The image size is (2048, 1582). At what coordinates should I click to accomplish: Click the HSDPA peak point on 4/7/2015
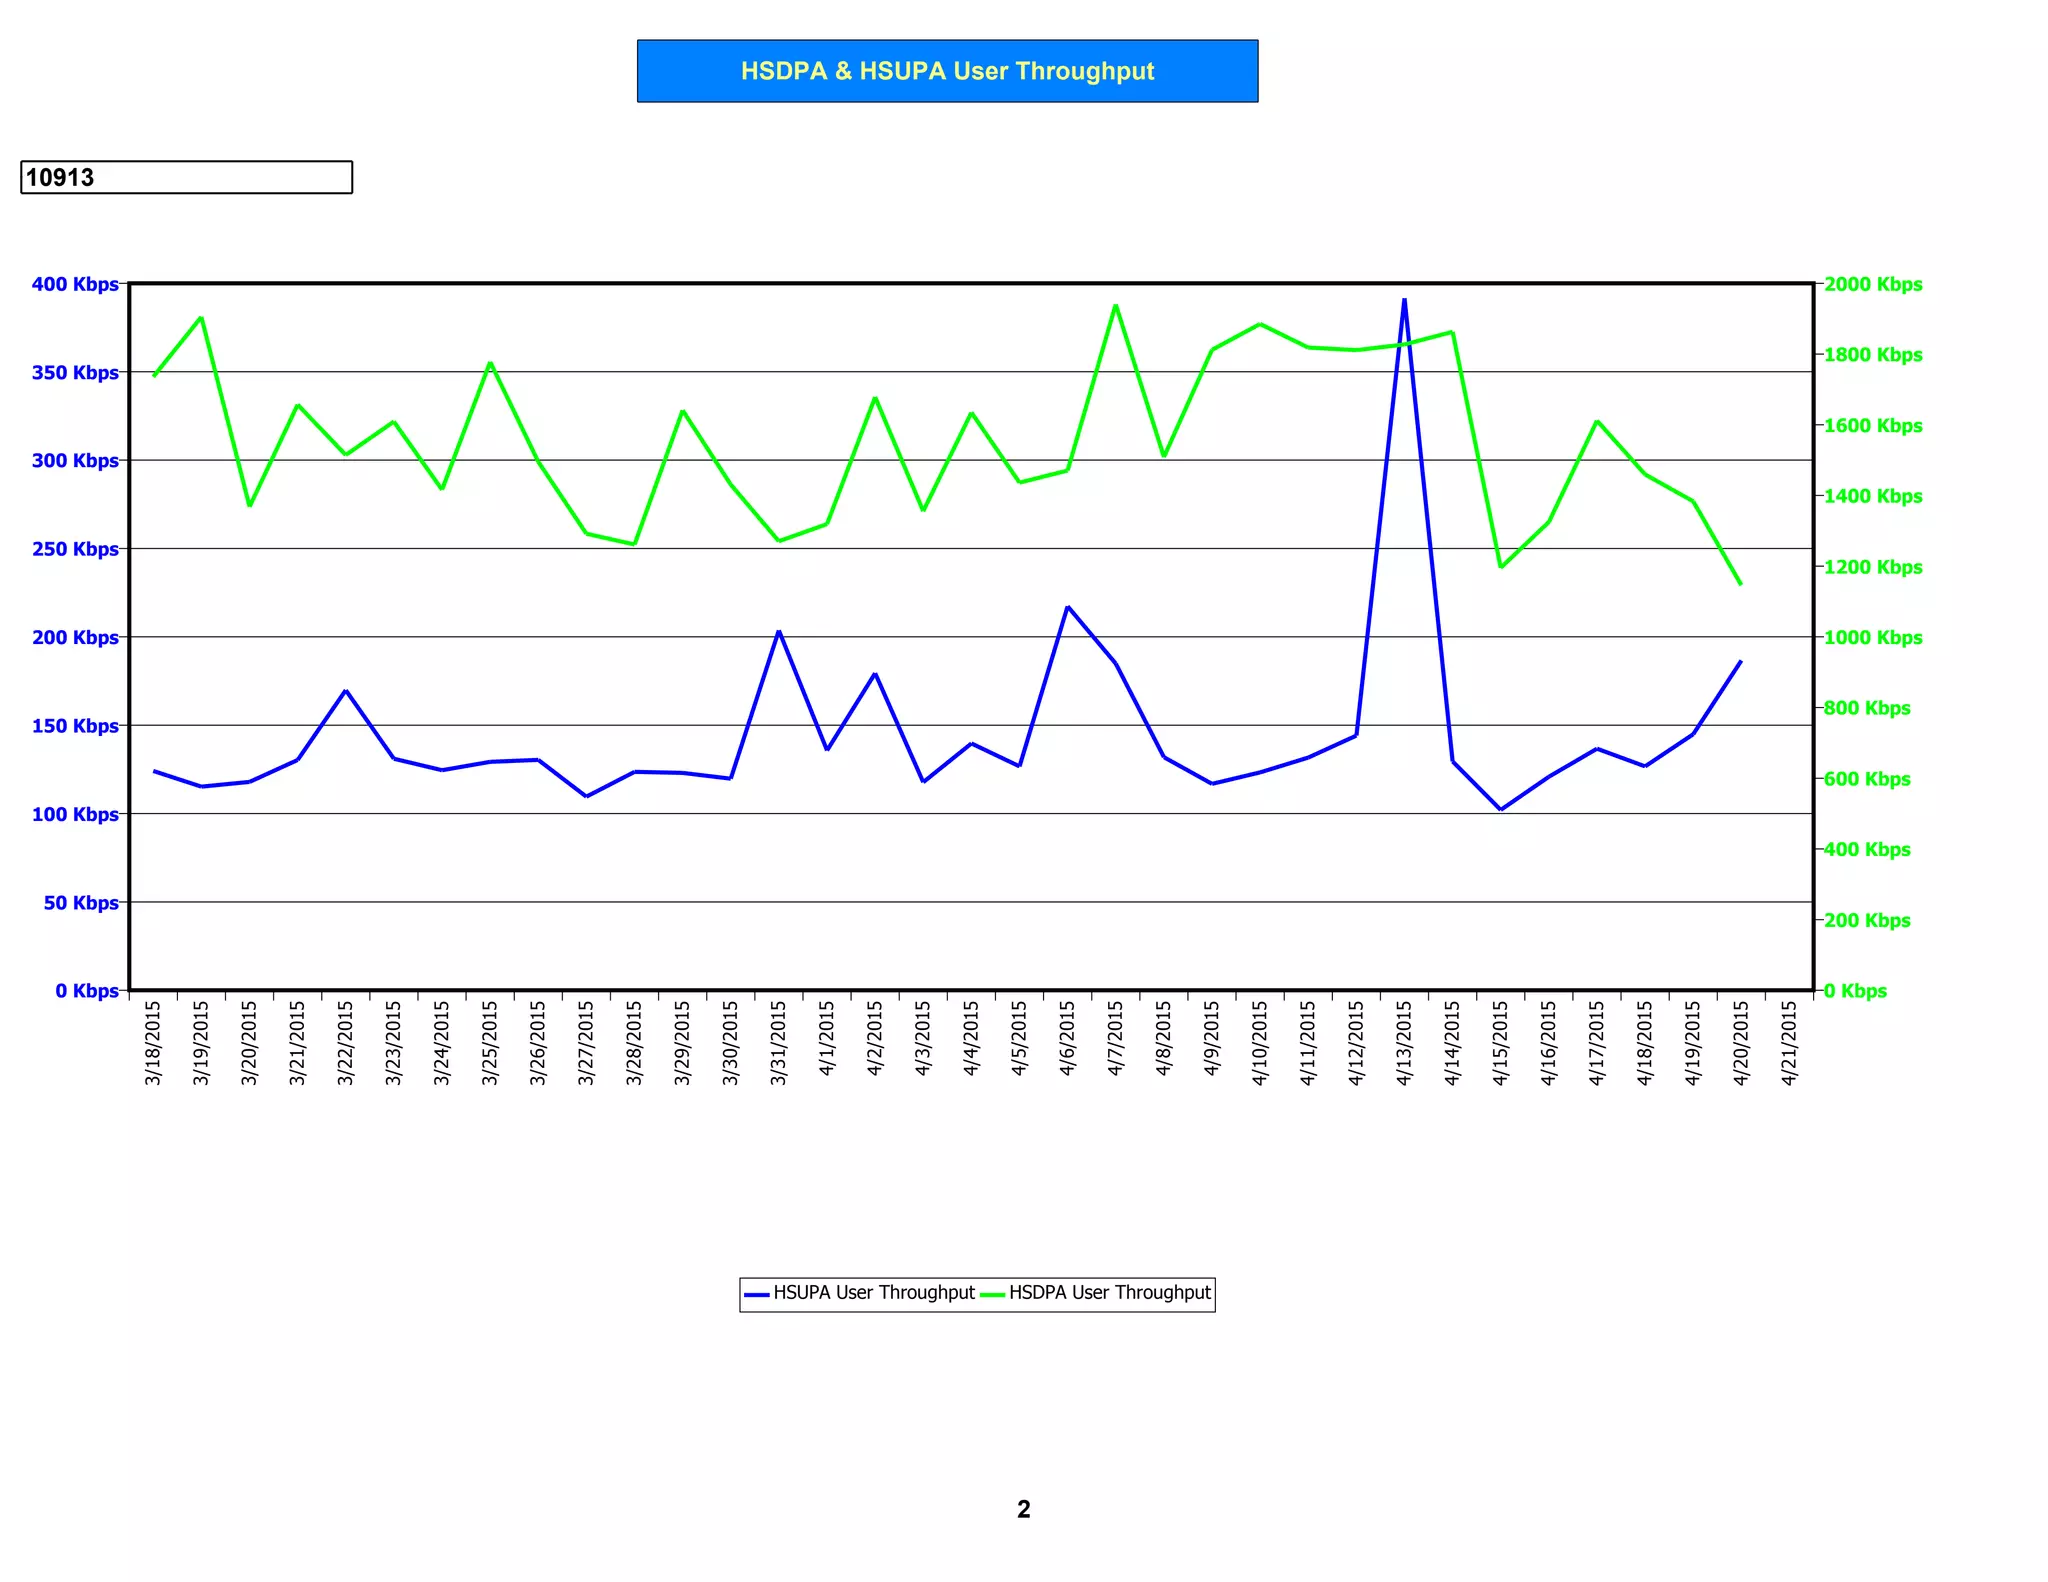[1115, 305]
